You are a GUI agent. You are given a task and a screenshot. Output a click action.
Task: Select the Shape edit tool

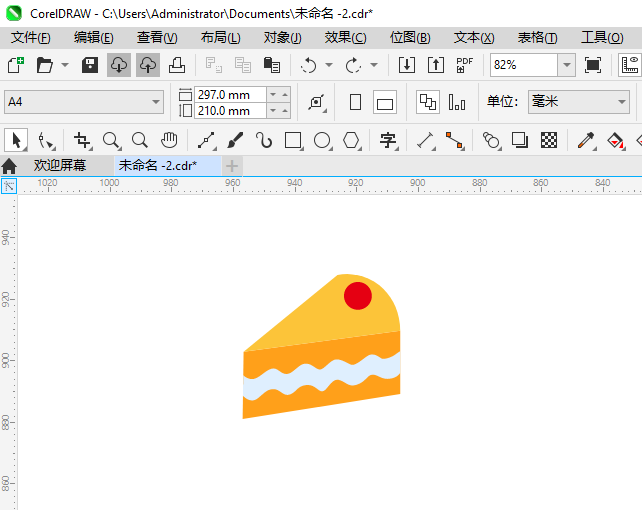[x=46, y=140]
